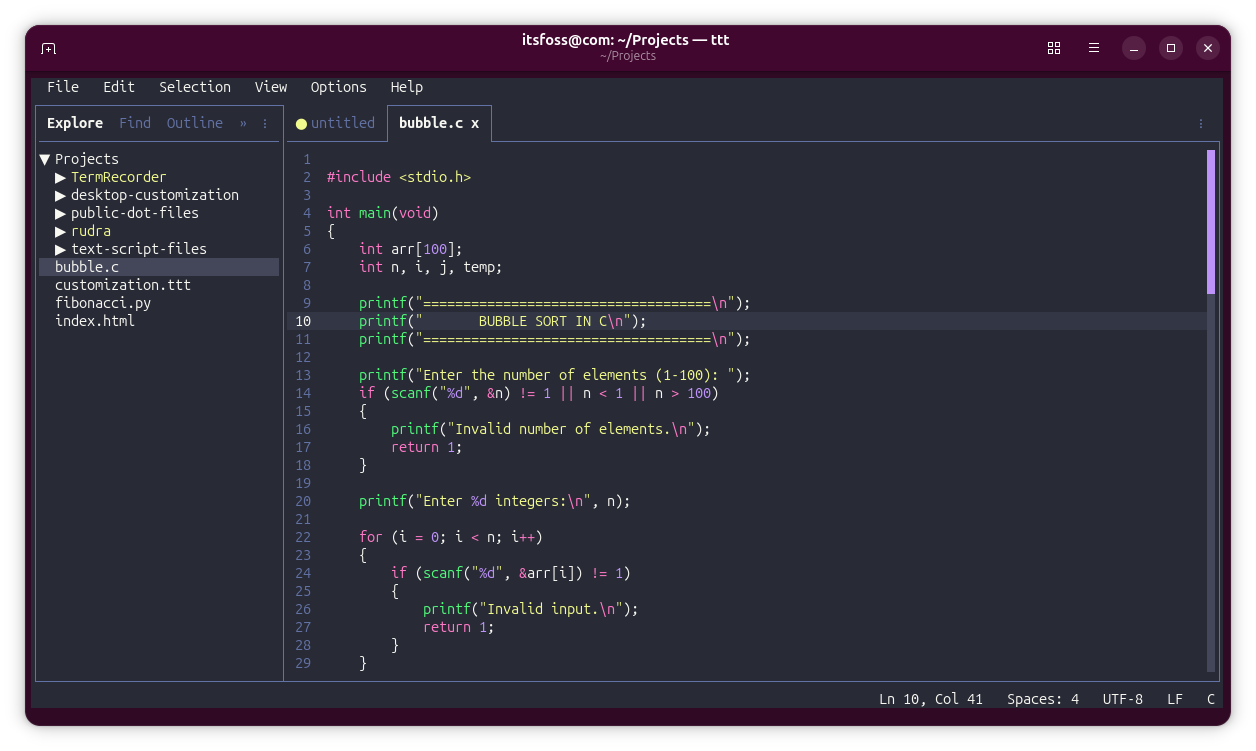Open the sidebar three-dot options menu

(x=265, y=123)
